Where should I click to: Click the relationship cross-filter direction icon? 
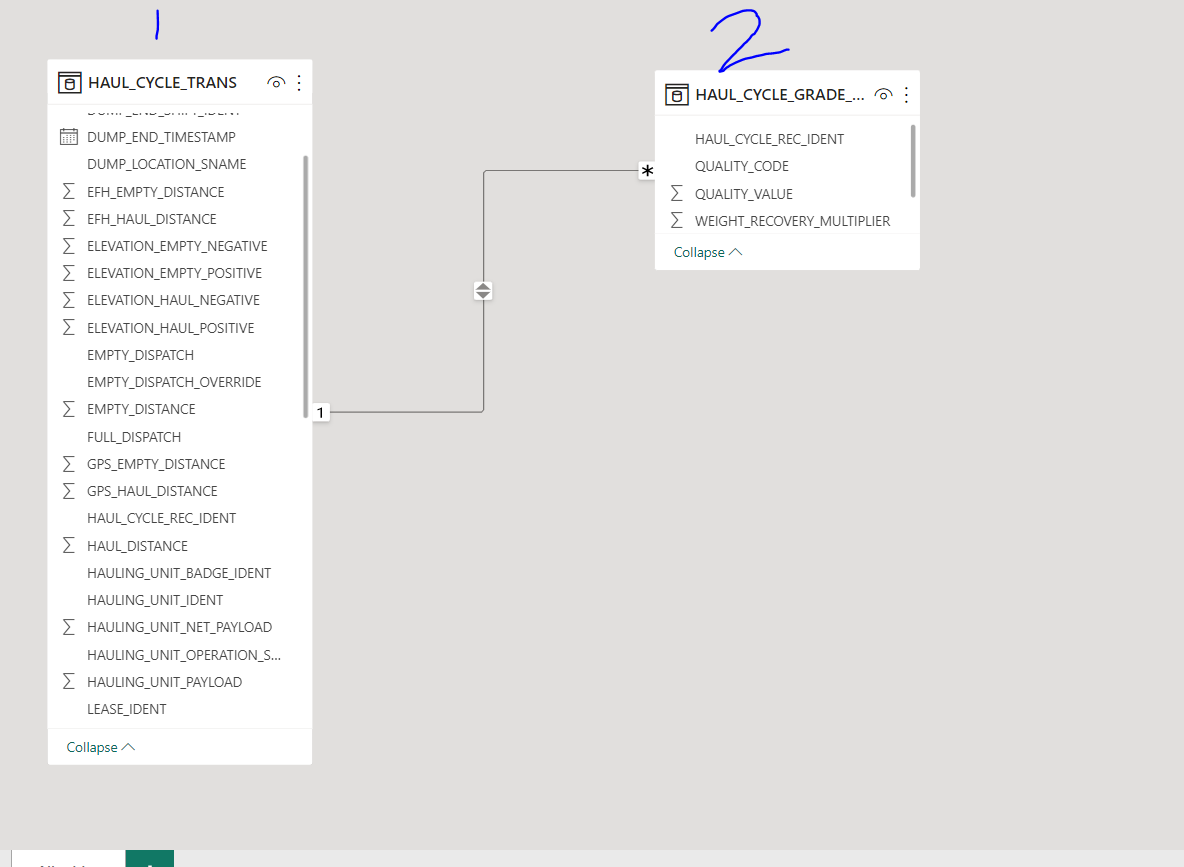tap(483, 291)
